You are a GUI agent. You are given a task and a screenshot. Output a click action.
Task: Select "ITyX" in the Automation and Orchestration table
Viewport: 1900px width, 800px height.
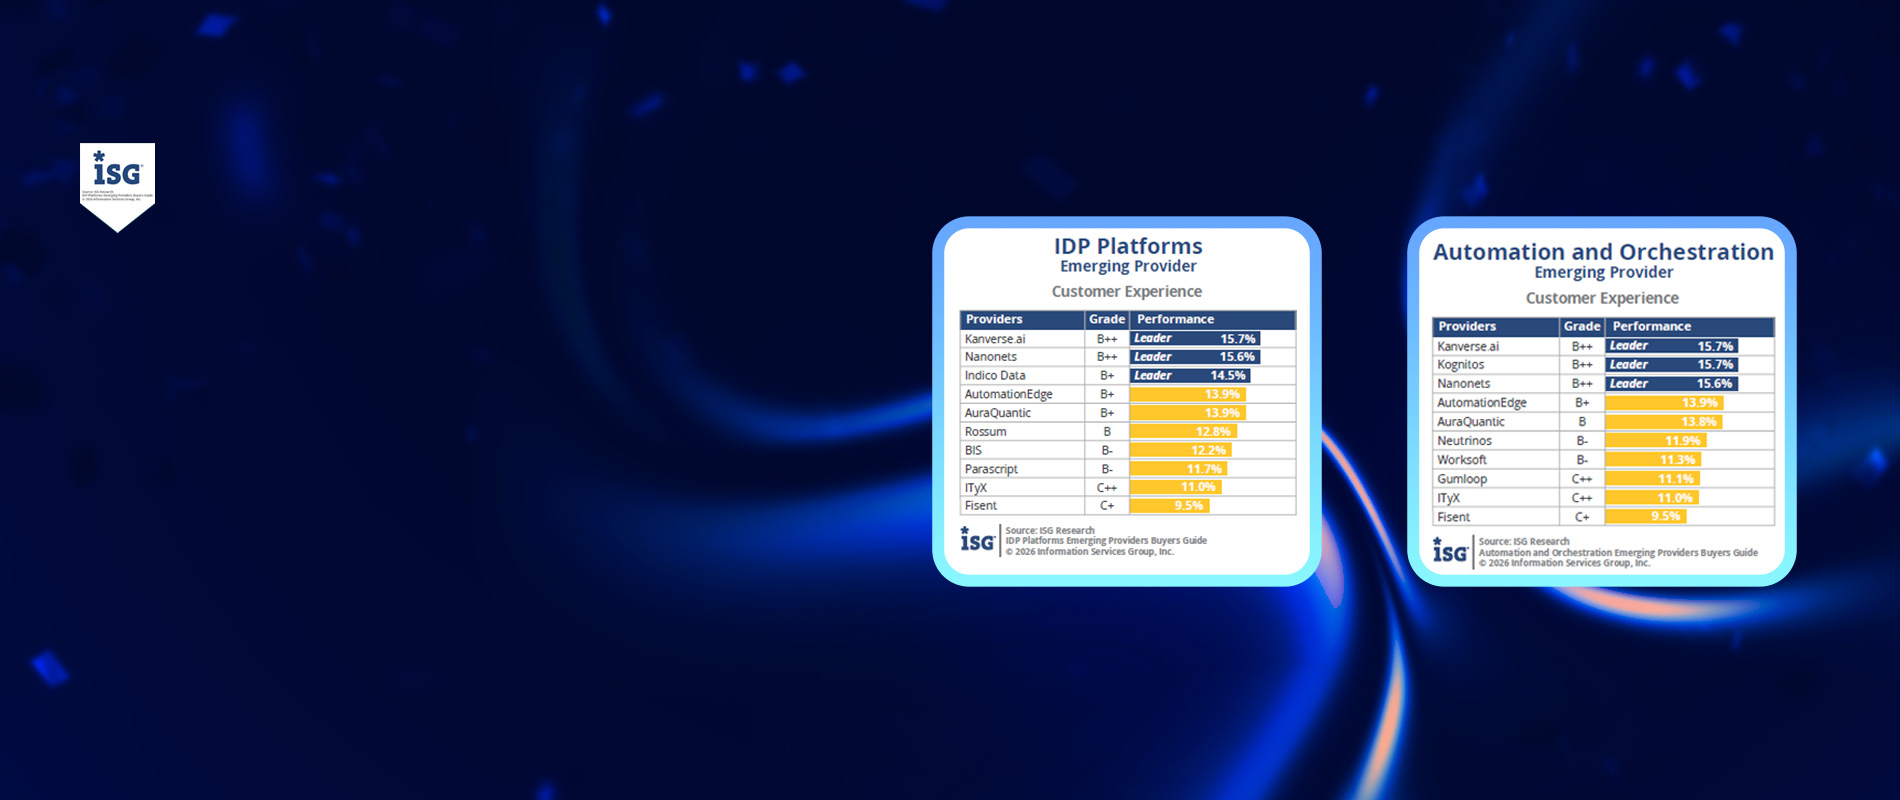(1448, 498)
